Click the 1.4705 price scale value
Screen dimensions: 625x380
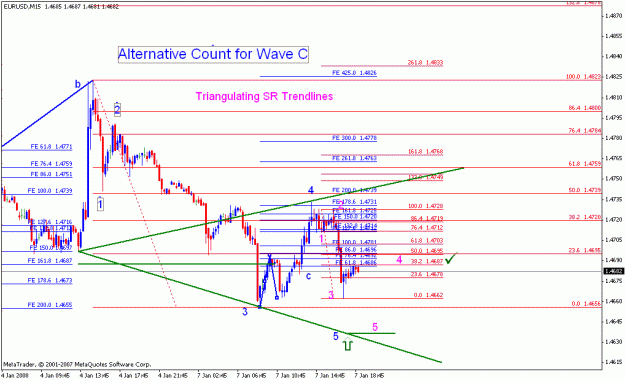613,240
